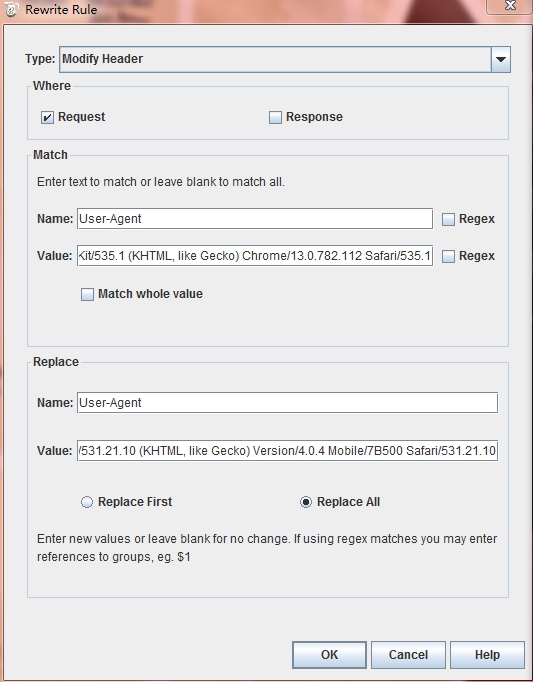
Task: Select the Modify Header combo box
Action: click(285, 59)
